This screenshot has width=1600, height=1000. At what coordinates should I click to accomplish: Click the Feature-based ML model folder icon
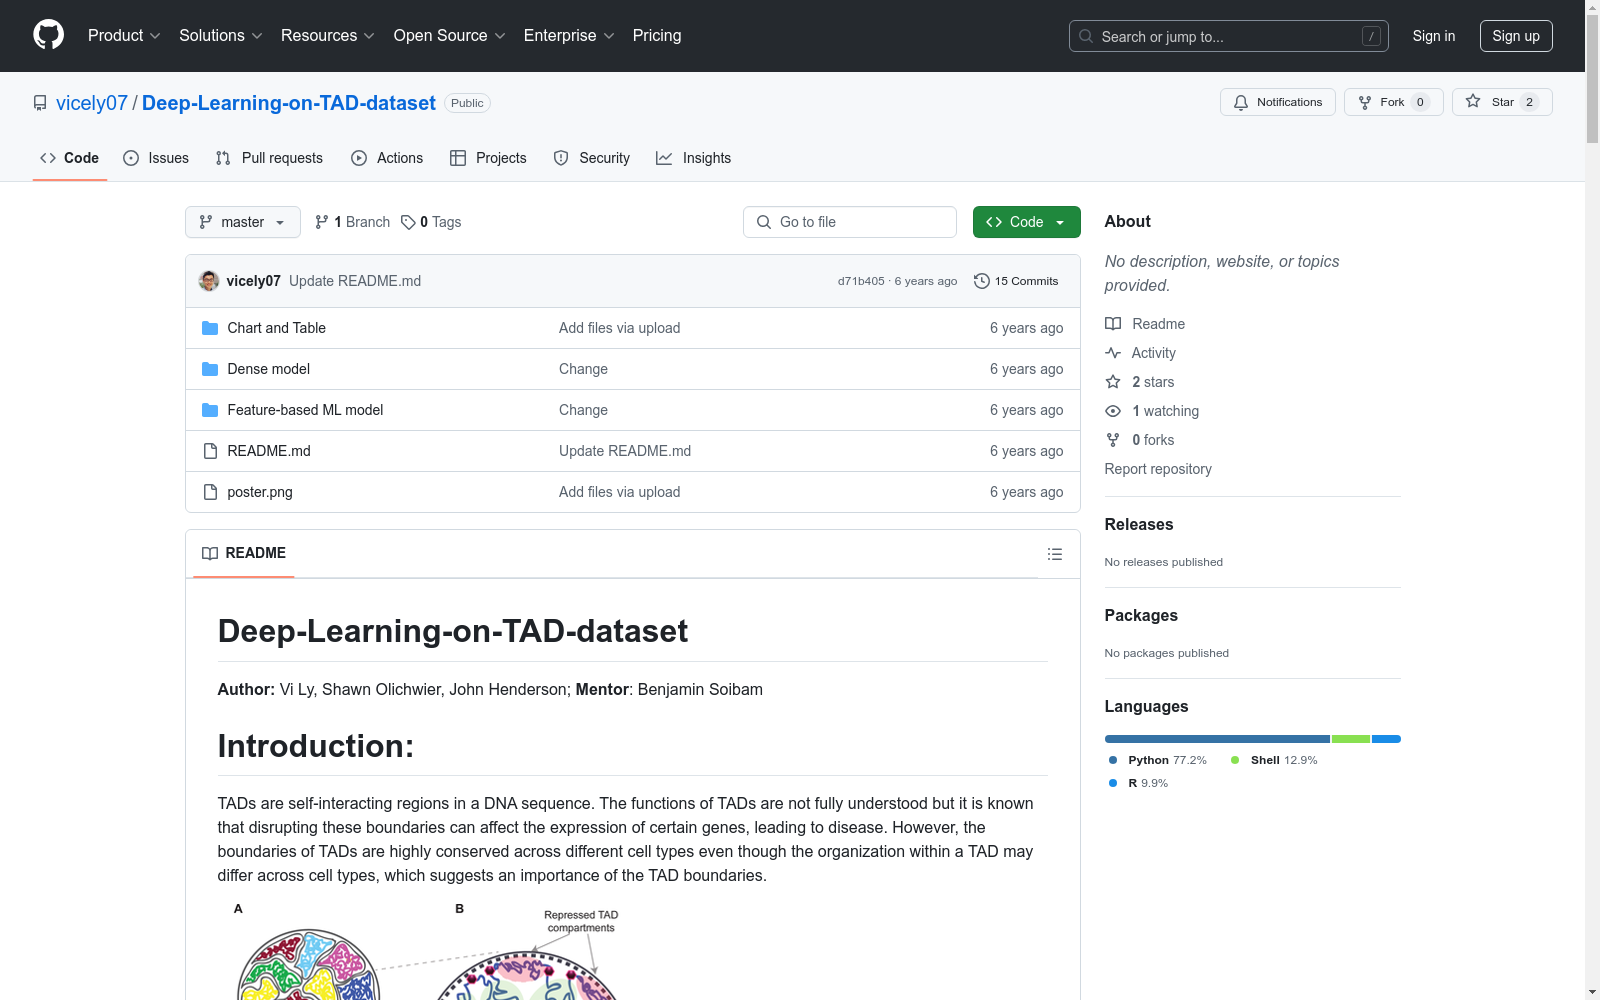pos(210,410)
